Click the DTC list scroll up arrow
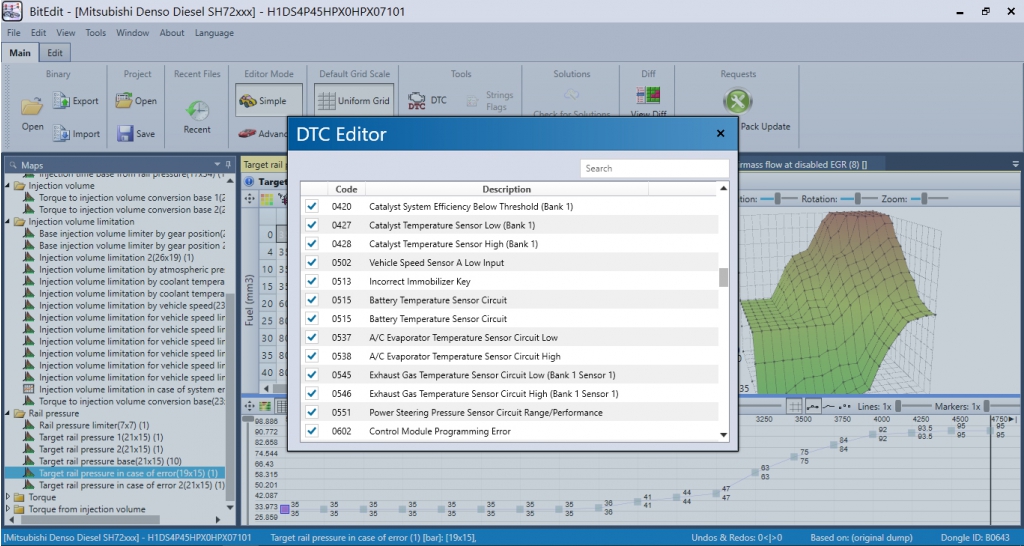This screenshot has height=546, width=1024. click(x=723, y=189)
